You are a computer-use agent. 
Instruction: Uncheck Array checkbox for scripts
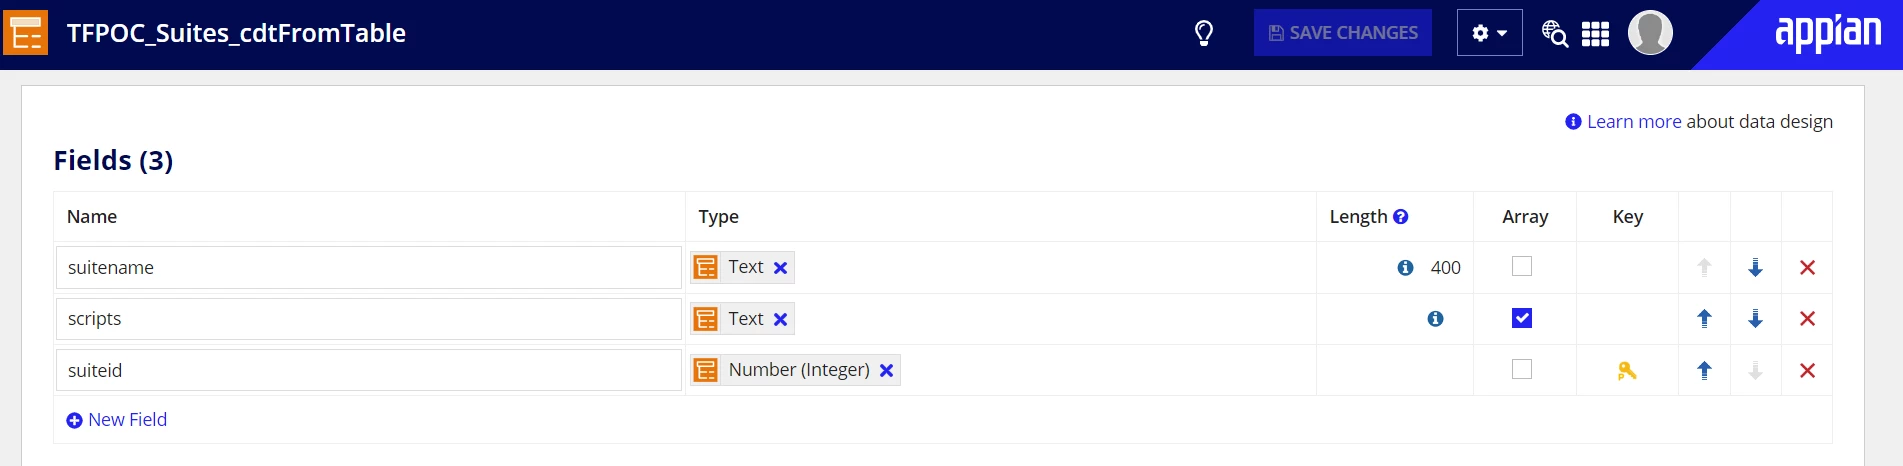pyautogui.click(x=1522, y=318)
